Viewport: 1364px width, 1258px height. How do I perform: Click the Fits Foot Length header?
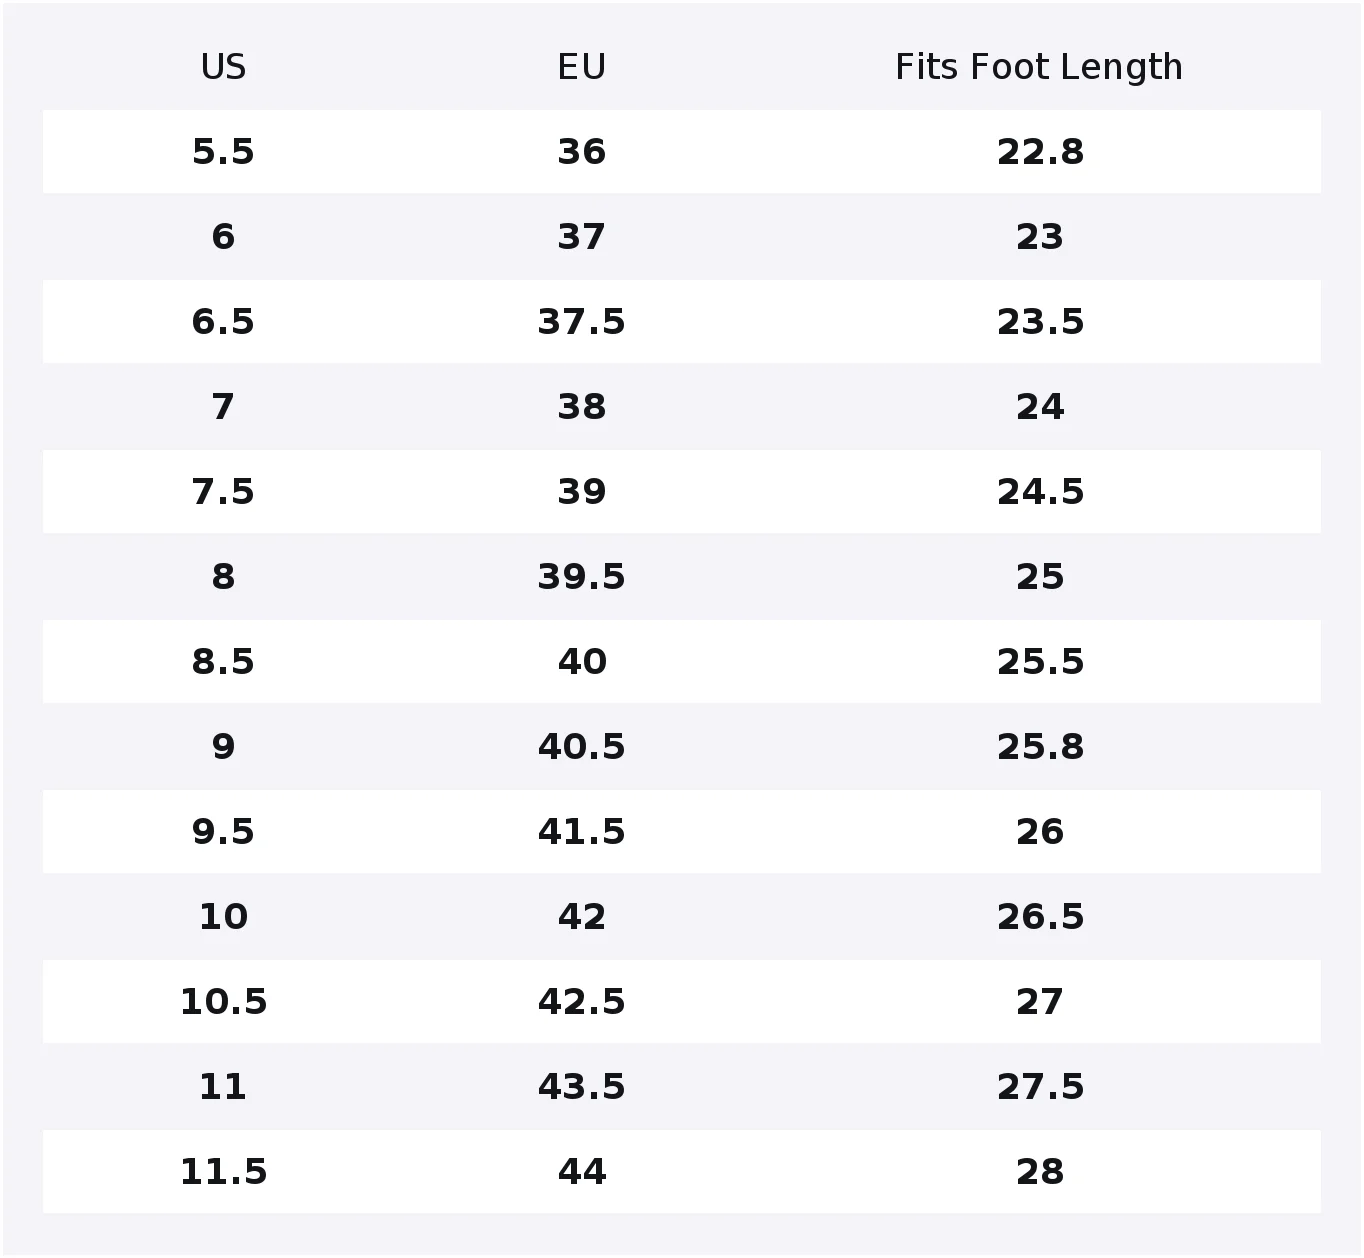(1039, 67)
